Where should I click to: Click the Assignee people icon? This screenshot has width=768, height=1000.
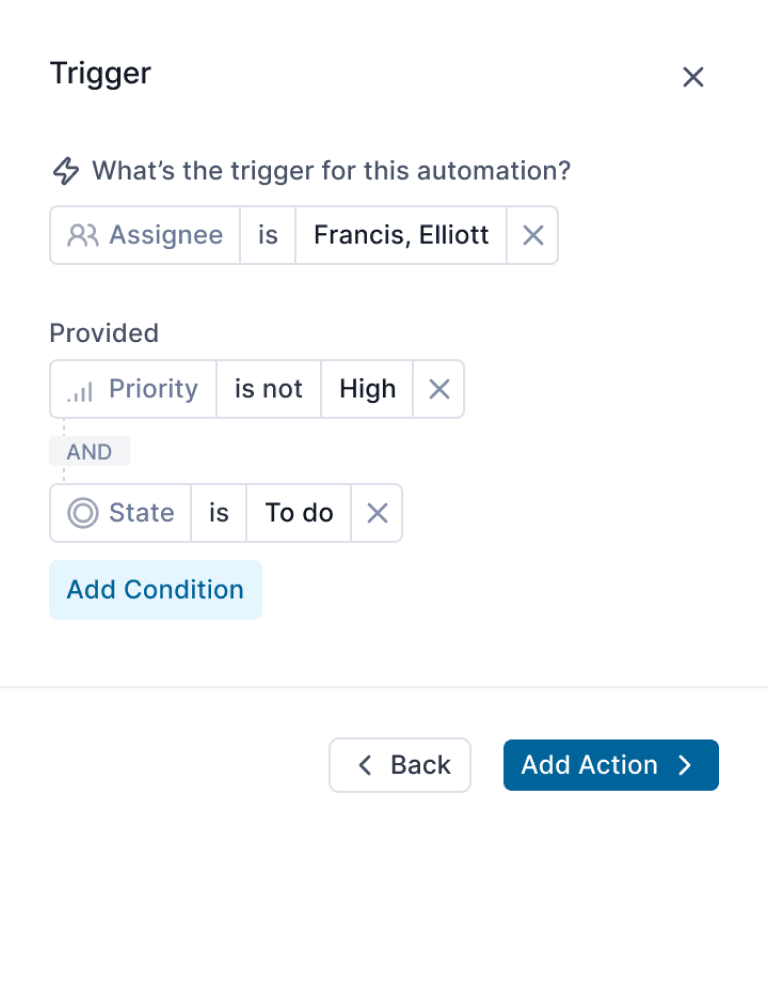click(x=83, y=235)
